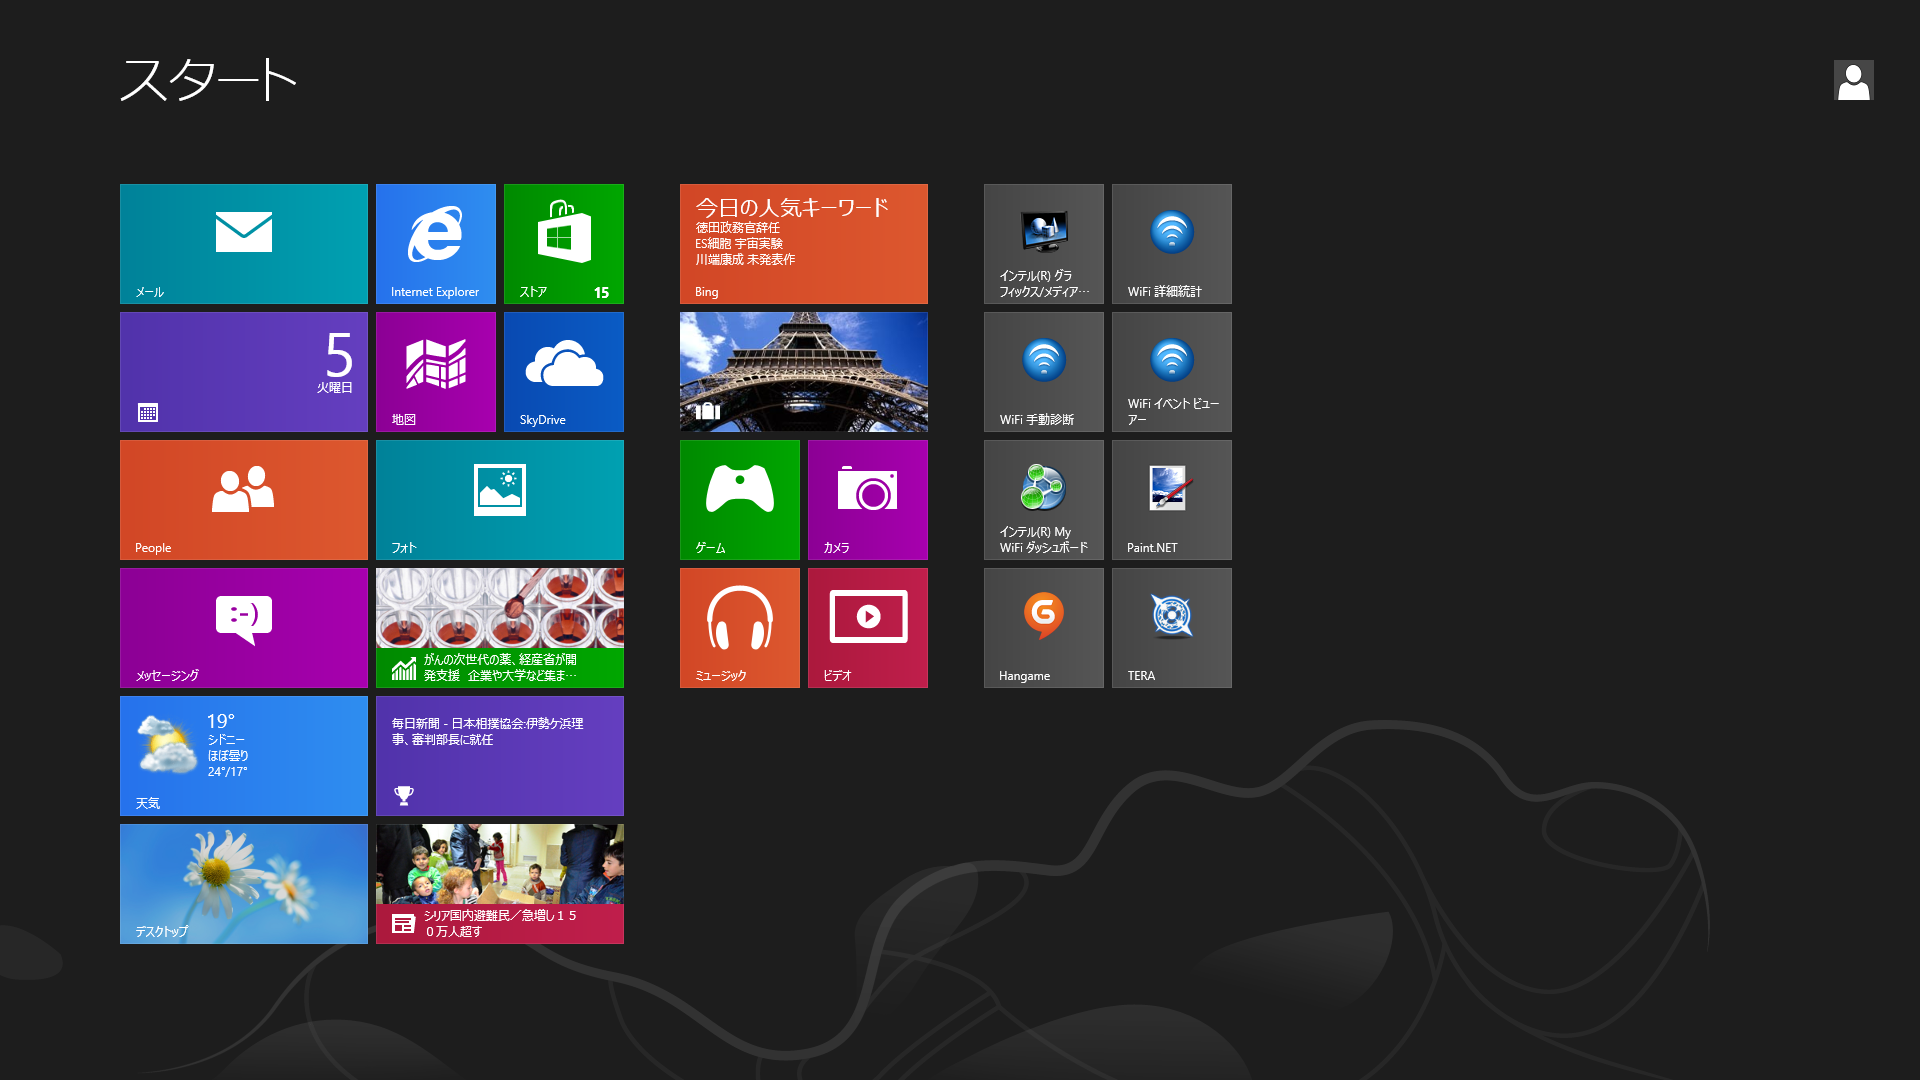Launch the Hangame tile
Screen dimensions: 1920x1080
[1043, 627]
